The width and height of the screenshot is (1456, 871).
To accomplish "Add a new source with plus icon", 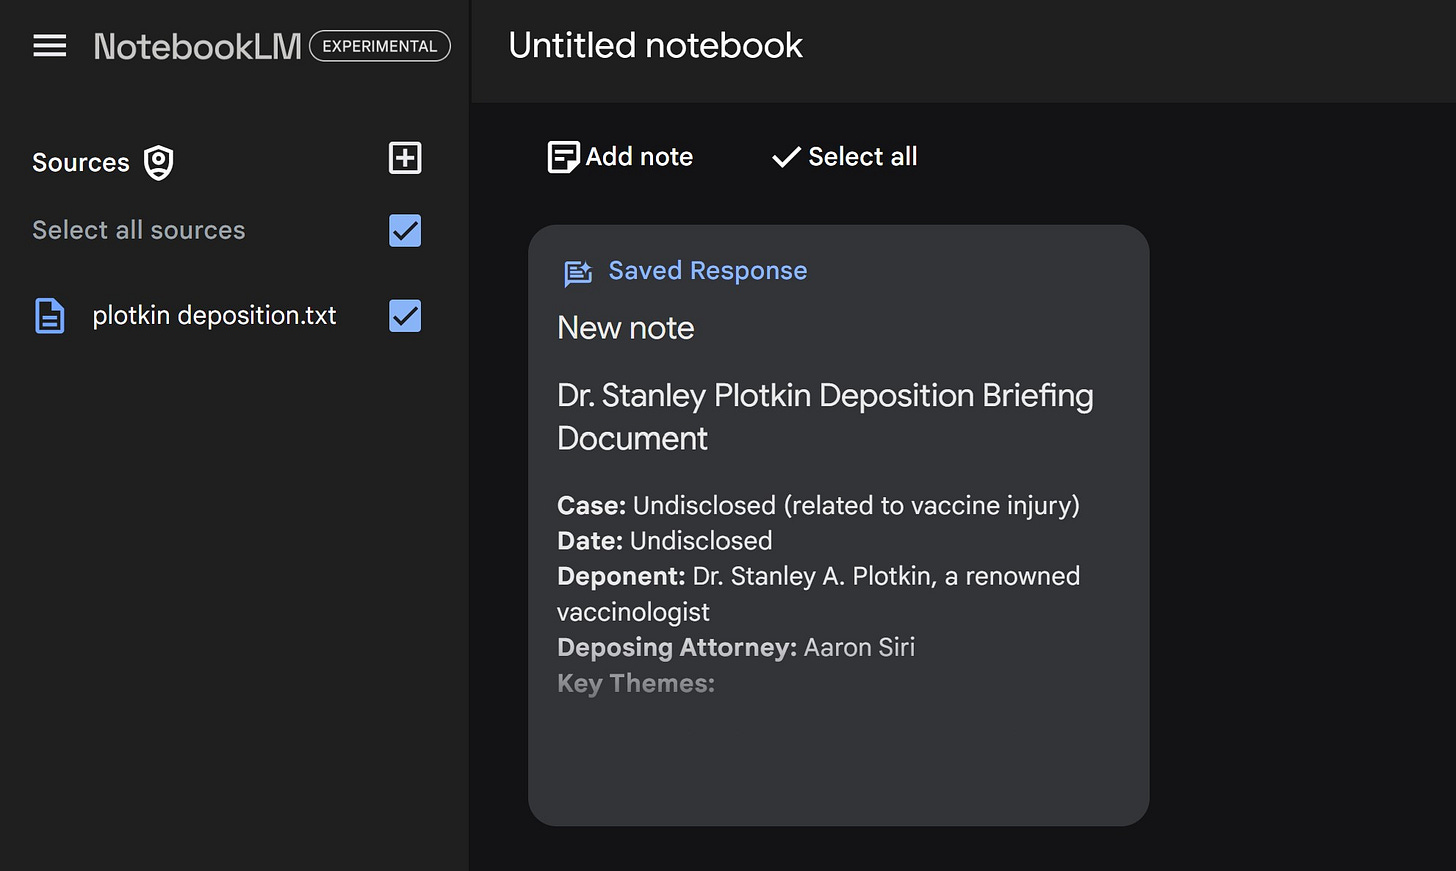I will pos(405,158).
